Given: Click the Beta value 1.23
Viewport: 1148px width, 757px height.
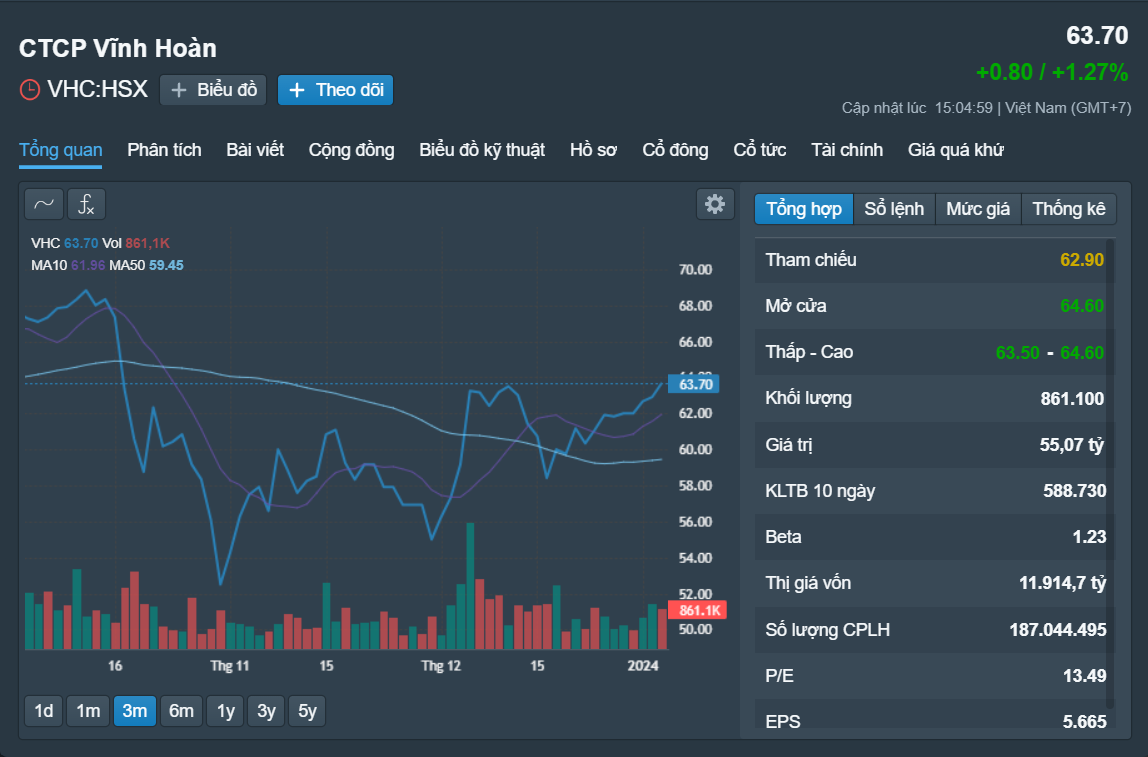Looking at the screenshot, I should coord(1089,537).
